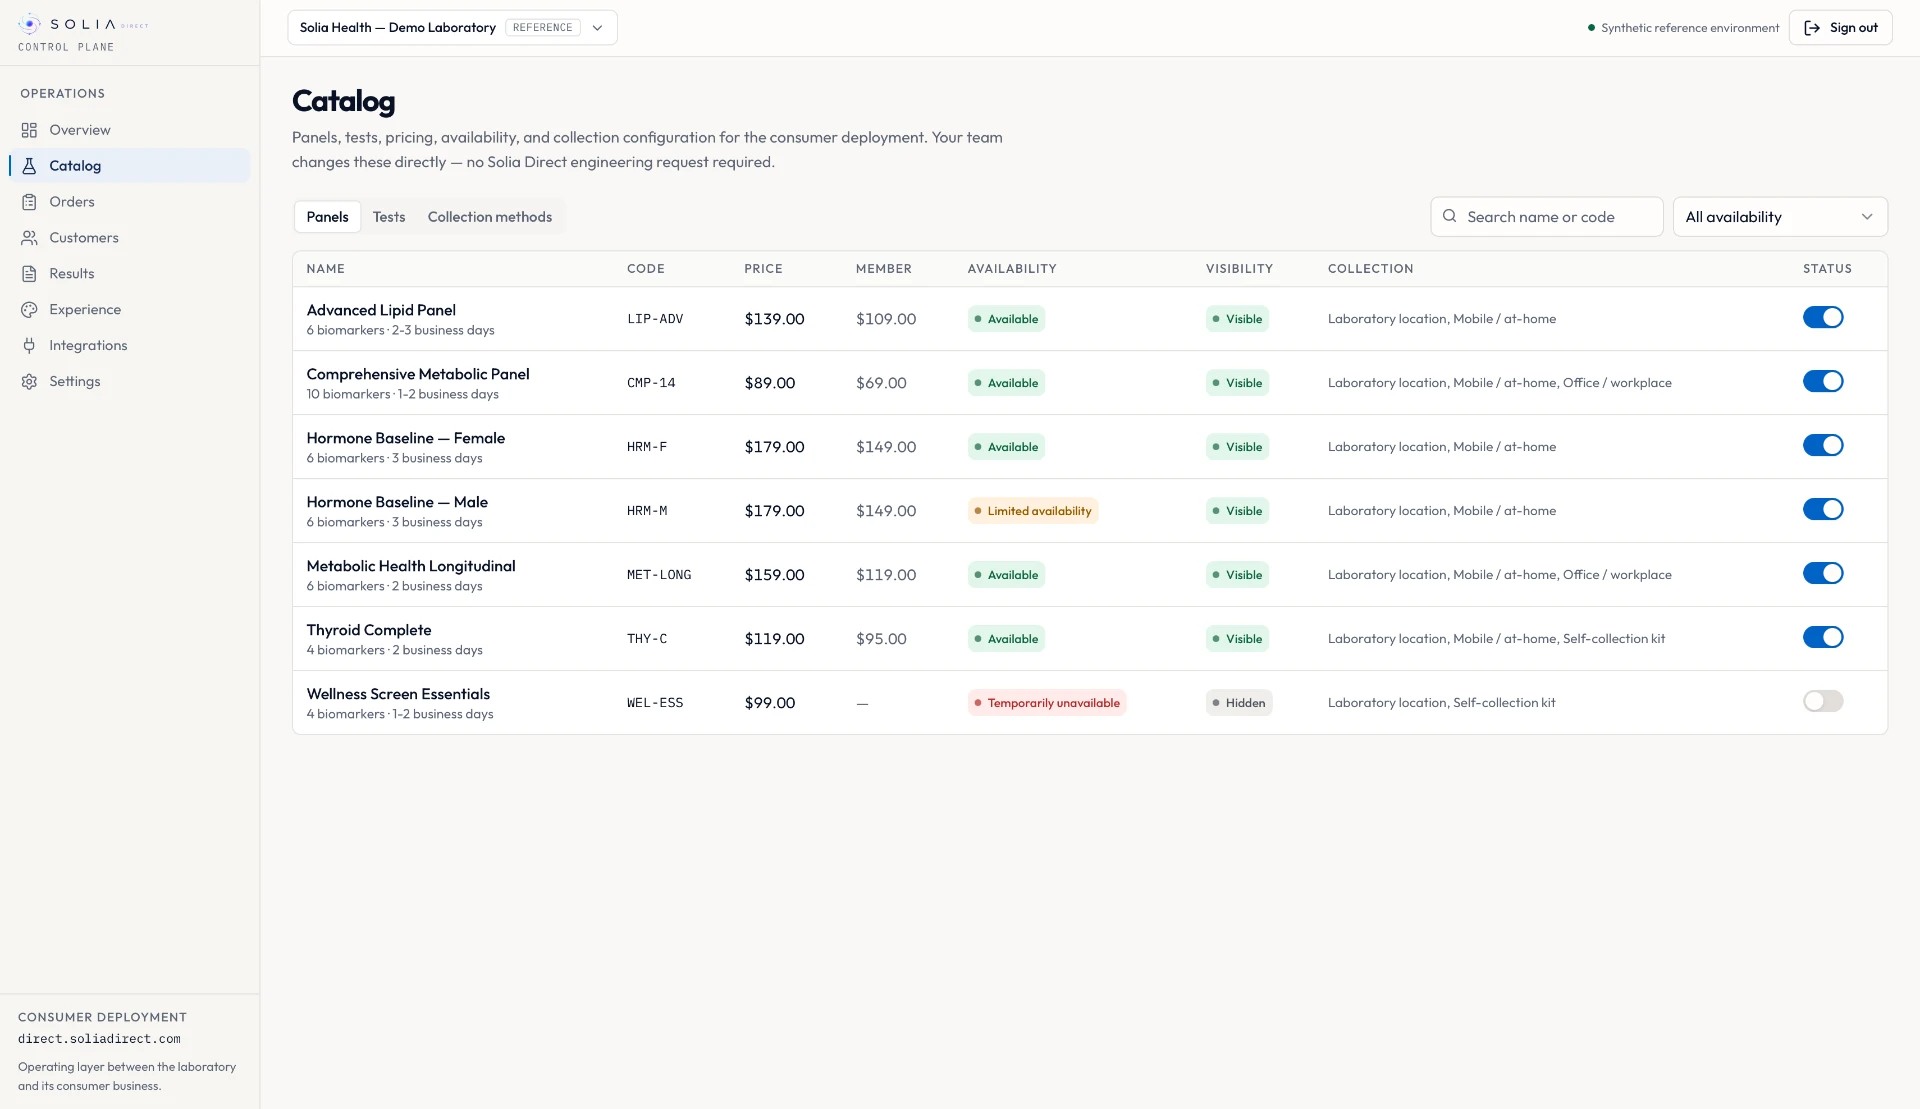Image resolution: width=1920 pixels, height=1109 pixels.
Task: Click the Limited availability badge
Action: click(1032, 511)
